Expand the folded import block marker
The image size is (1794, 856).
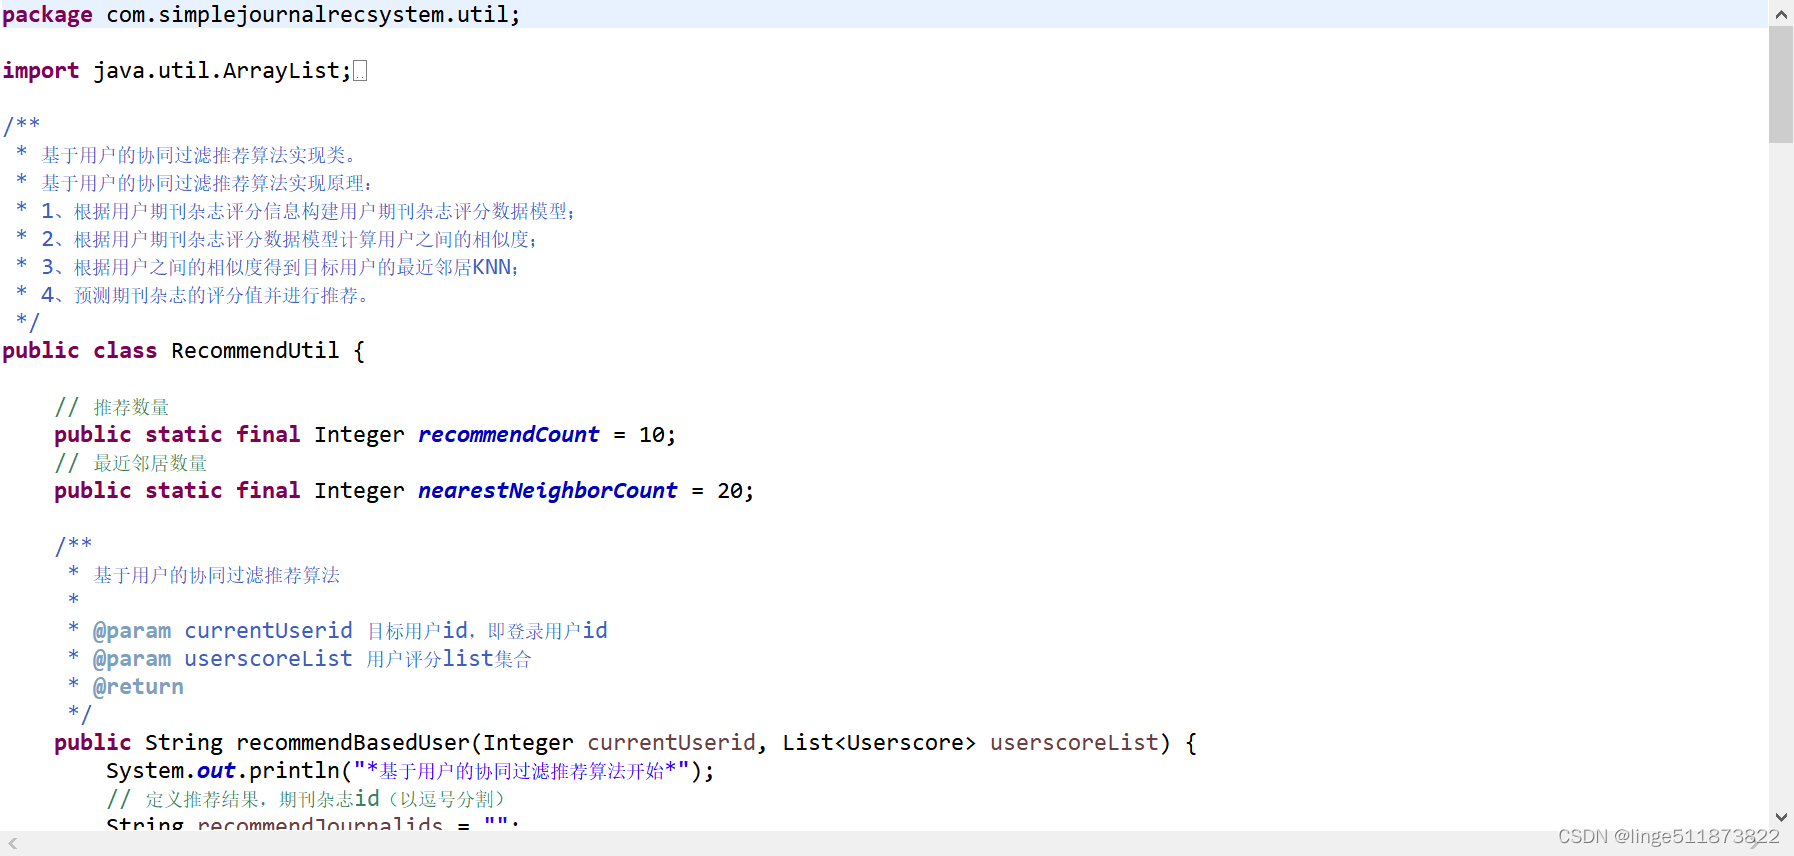click(360, 71)
